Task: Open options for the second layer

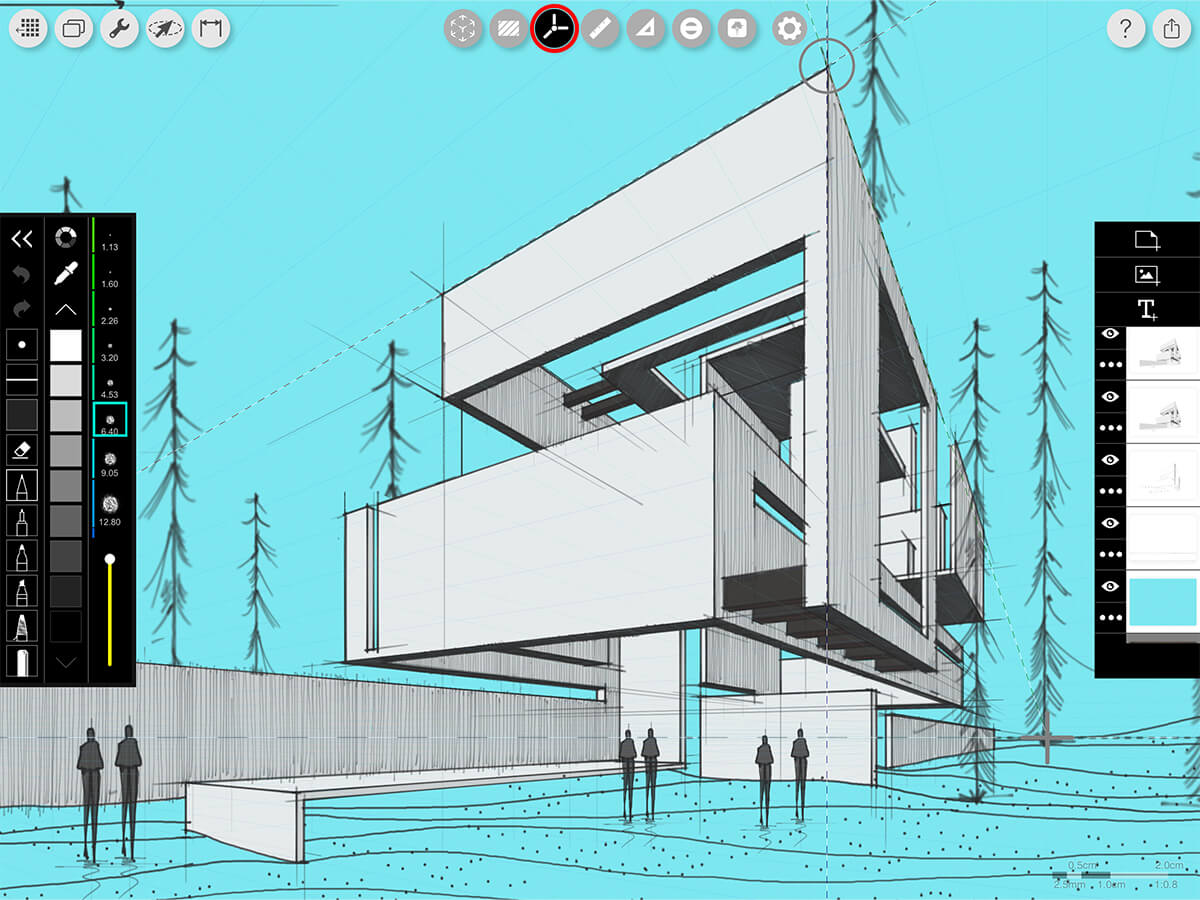Action: (1110, 428)
